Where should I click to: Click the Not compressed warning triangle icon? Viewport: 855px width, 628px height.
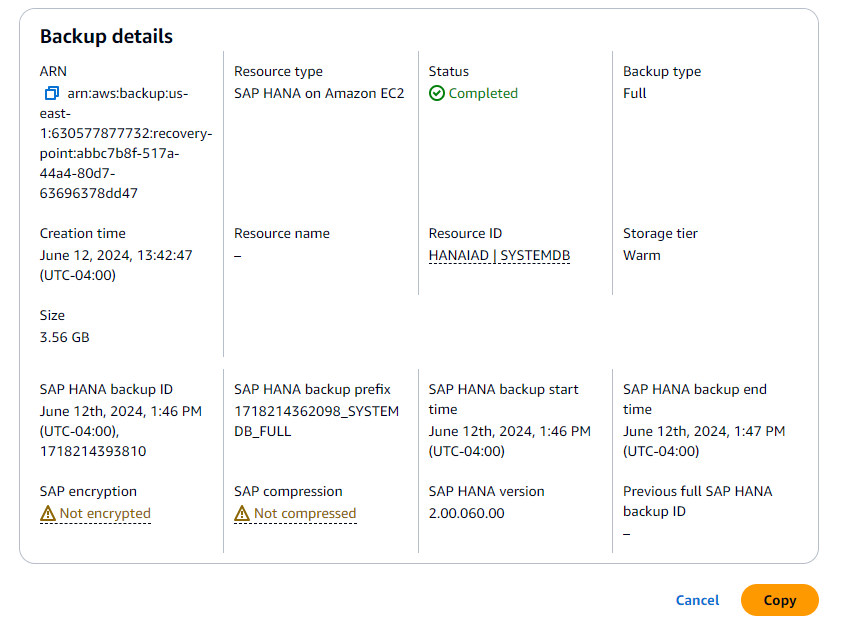(x=242, y=513)
